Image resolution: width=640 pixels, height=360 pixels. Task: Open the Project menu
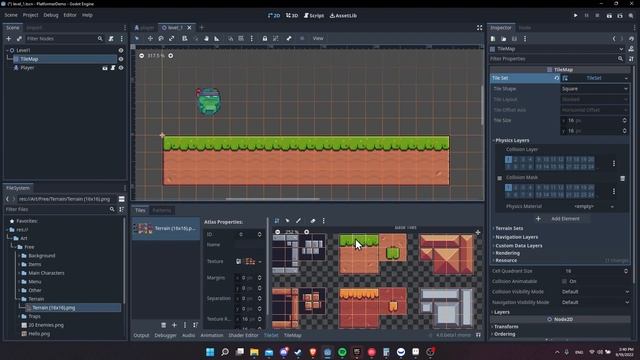30,15
